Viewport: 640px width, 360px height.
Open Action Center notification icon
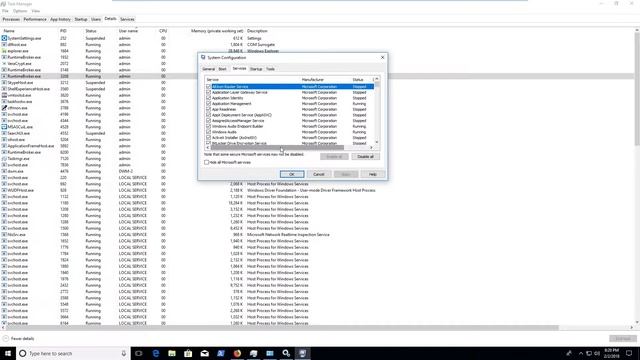629,353
